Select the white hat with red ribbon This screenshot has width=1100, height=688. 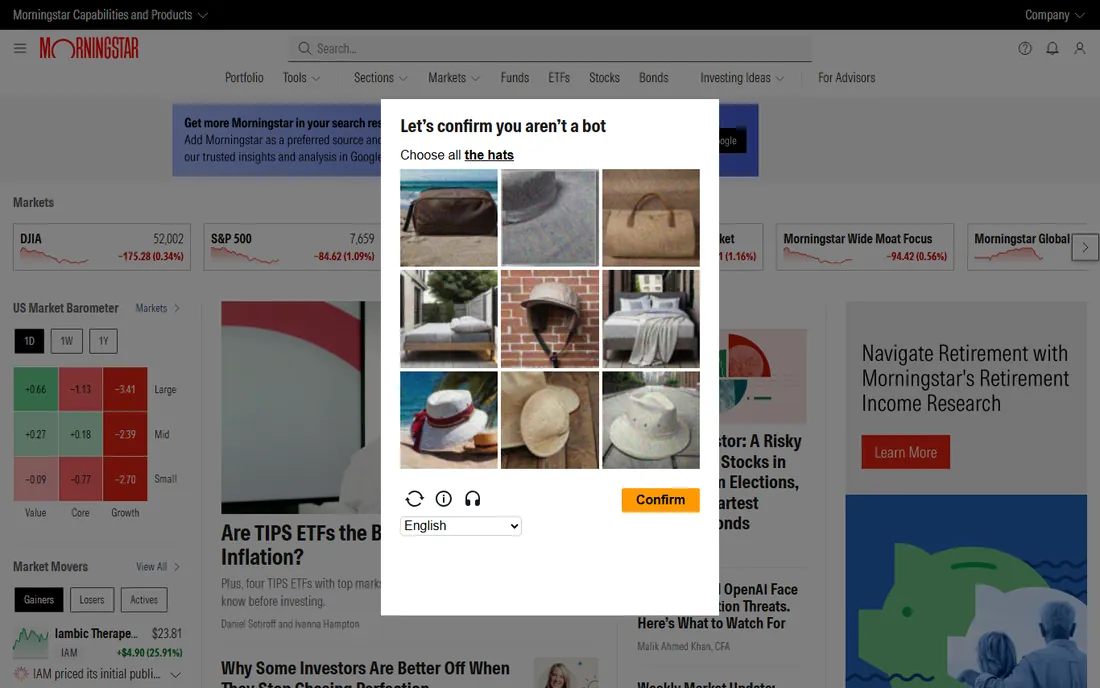coord(449,419)
